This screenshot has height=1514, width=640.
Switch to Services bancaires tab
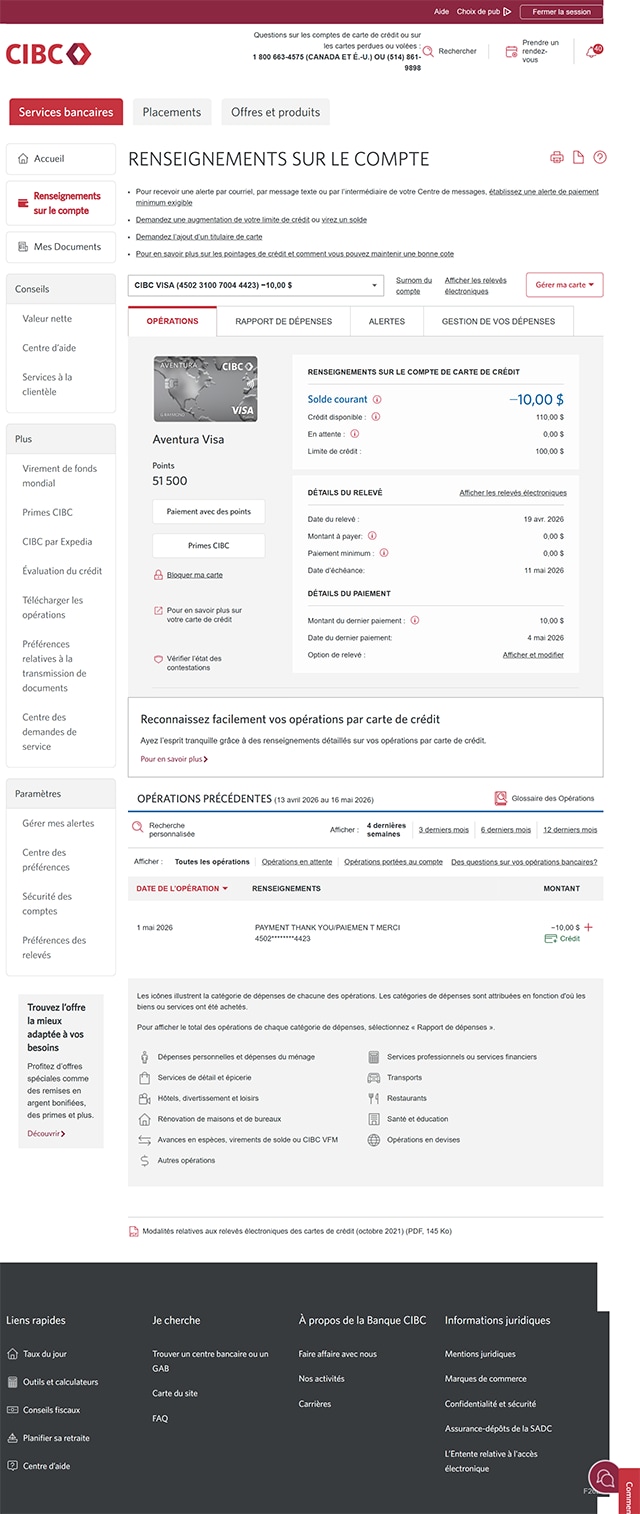coord(66,112)
